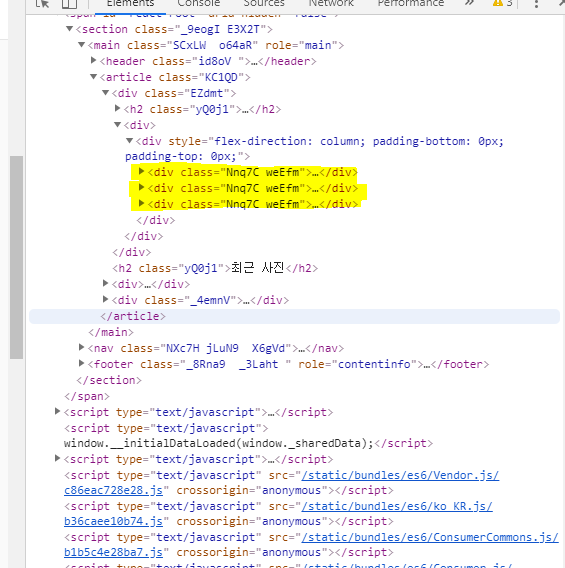Open DevTools three-dot menu
The image size is (565, 568).
[x=536, y=4]
